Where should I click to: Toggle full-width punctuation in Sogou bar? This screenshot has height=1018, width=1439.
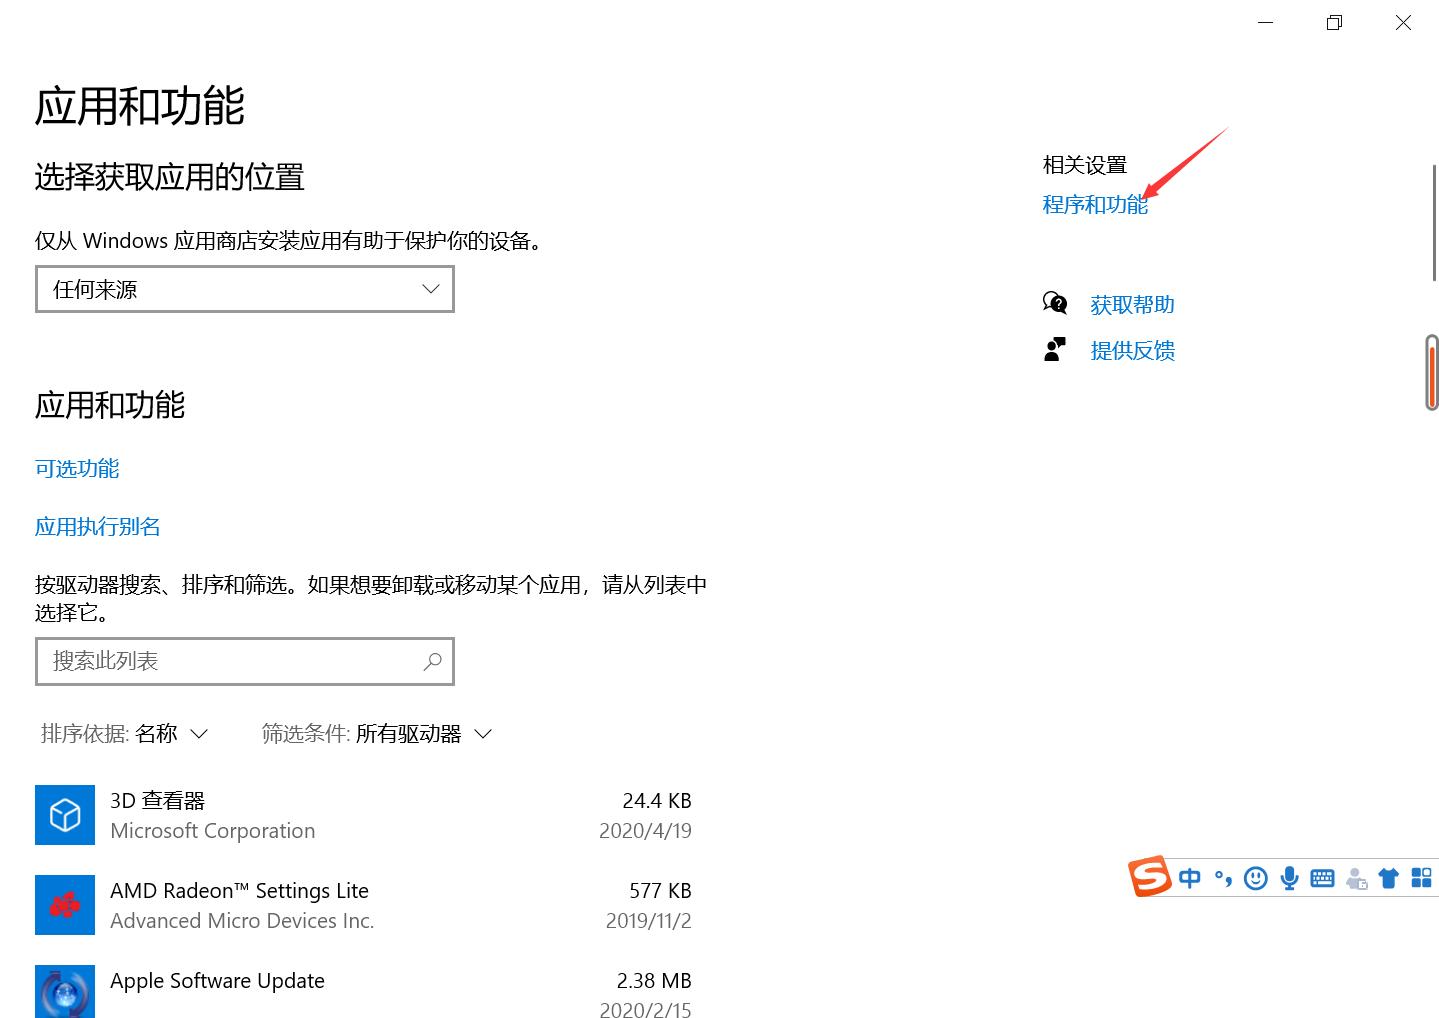pyautogui.click(x=1222, y=877)
